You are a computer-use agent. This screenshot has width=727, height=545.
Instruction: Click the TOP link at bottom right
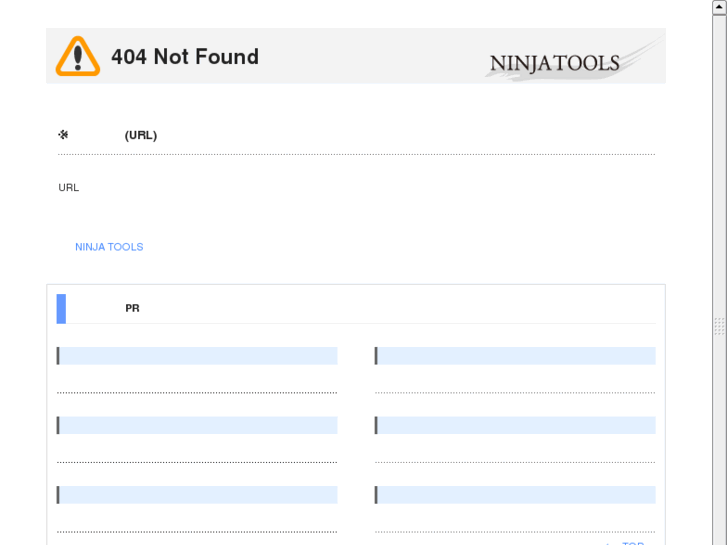[x=633, y=543]
